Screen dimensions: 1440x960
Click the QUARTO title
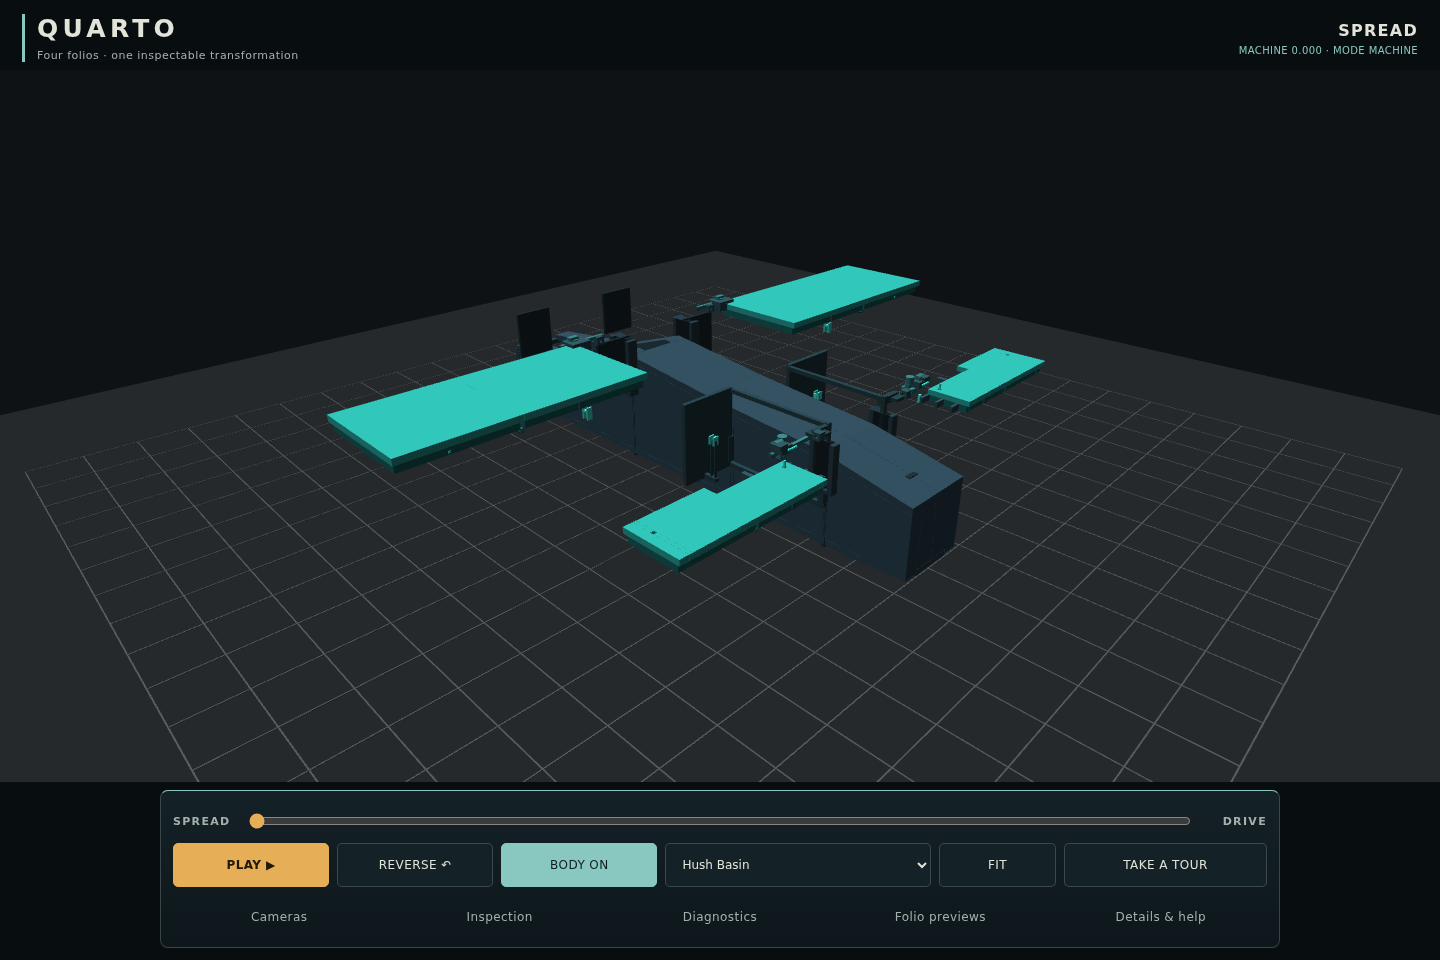click(107, 29)
